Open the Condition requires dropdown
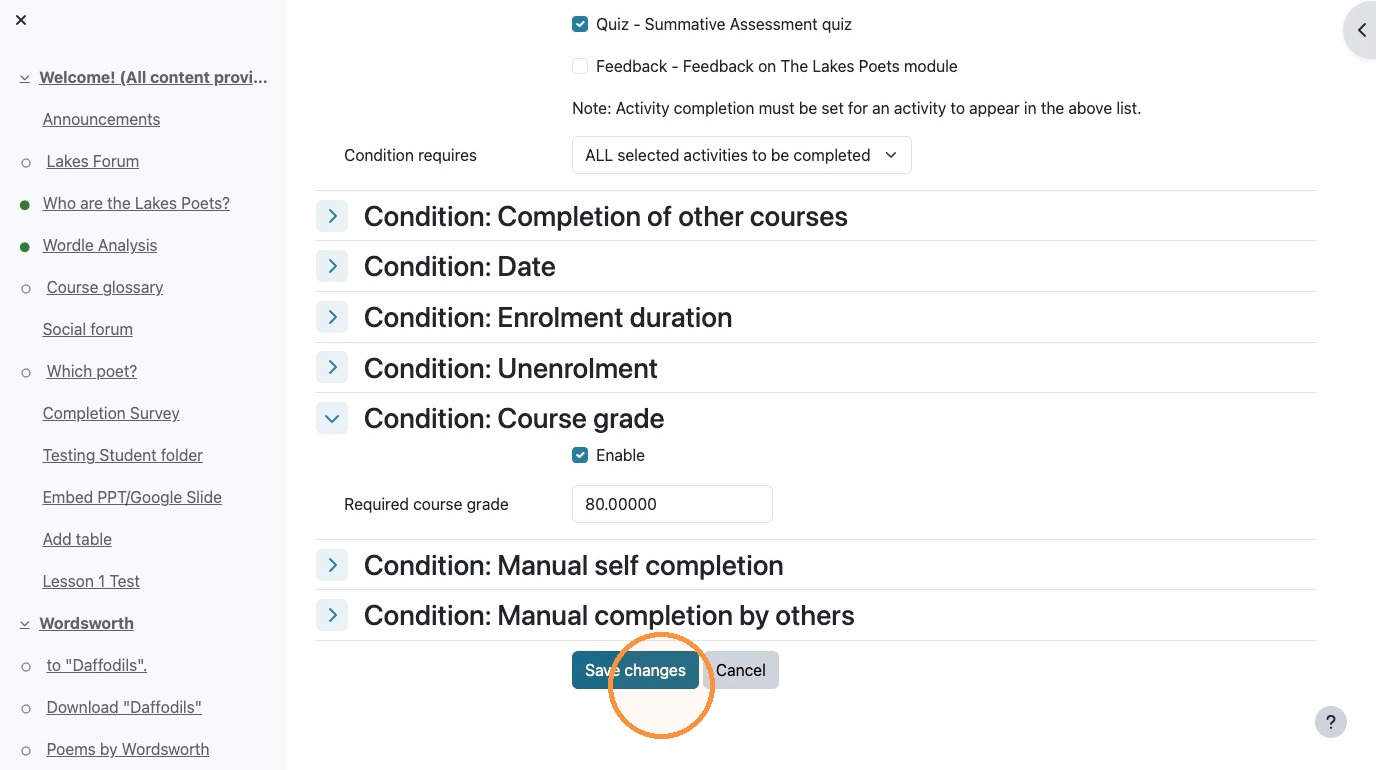Viewport: 1376px width, 770px height. point(741,155)
